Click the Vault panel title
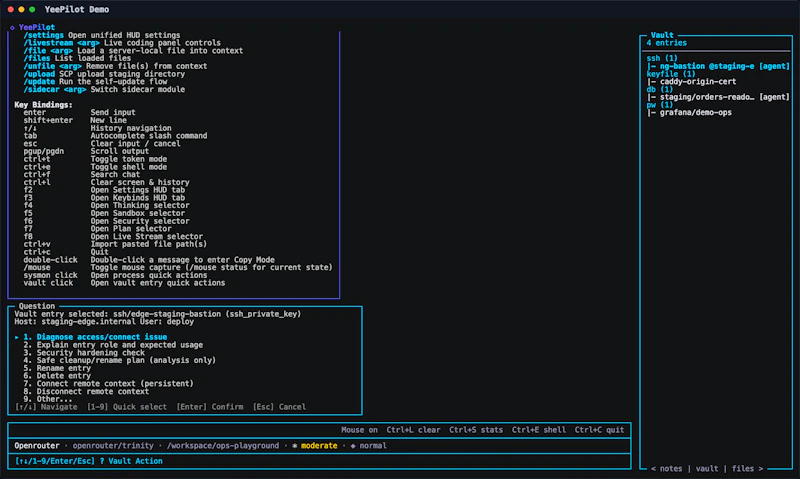The width and height of the screenshot is (800, 479). (662, 35)
